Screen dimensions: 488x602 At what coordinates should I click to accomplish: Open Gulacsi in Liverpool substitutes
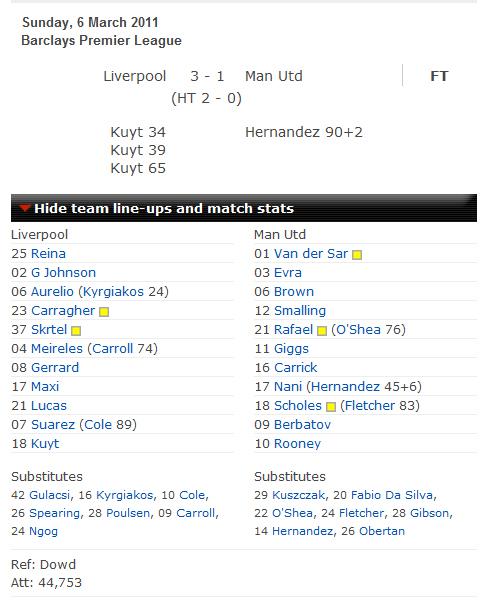coord(50,495)
